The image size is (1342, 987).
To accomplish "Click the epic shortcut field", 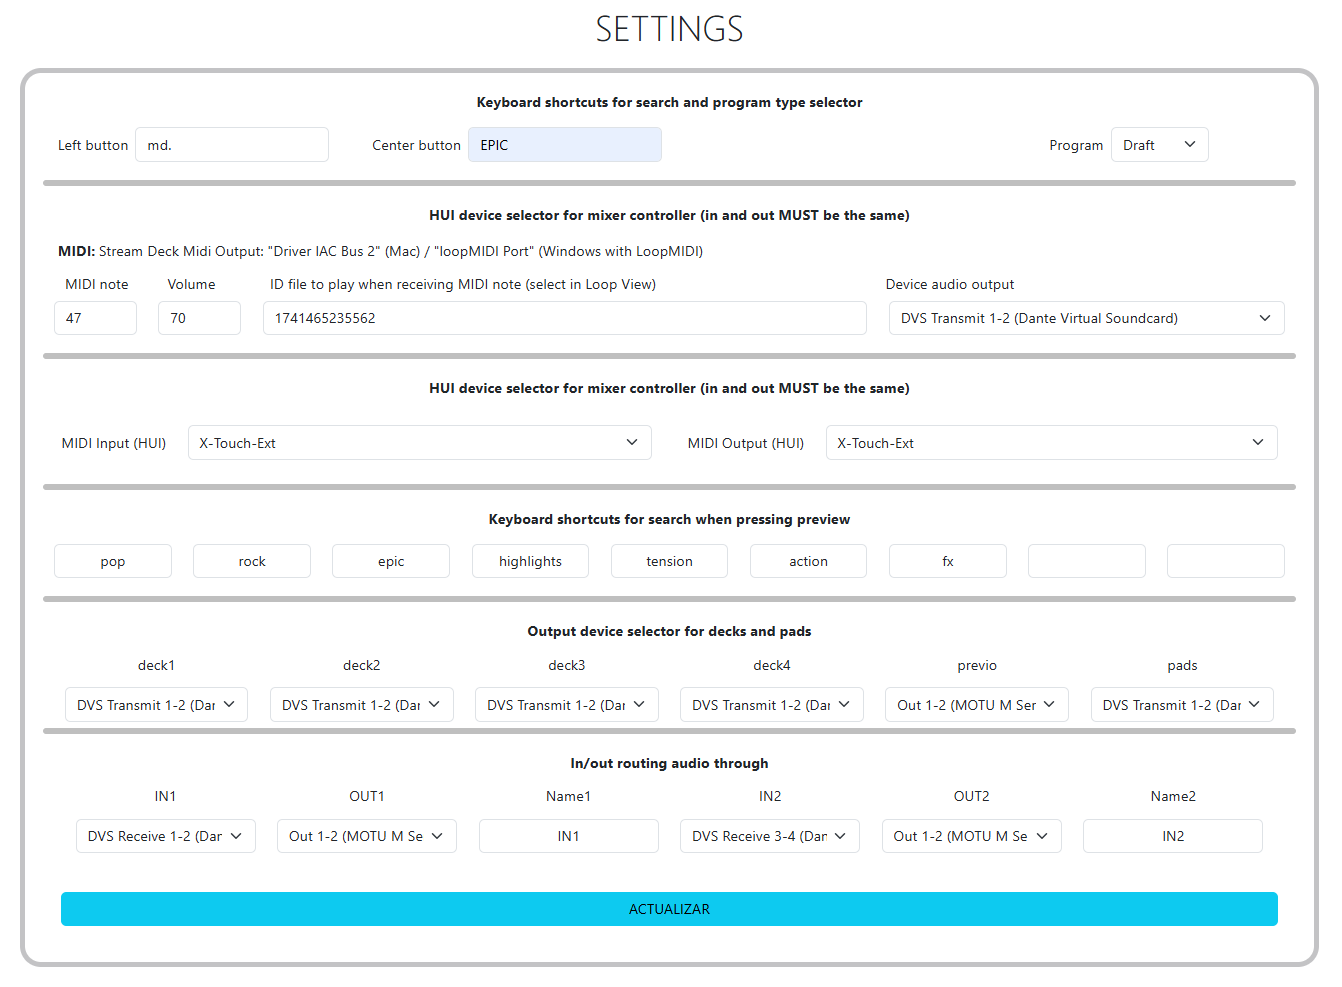I will pyautogui.click(x=391, y=561).
